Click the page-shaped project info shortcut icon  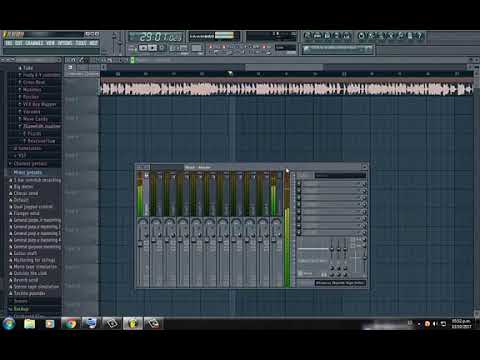pyautogui.click(x=410, y=36)
